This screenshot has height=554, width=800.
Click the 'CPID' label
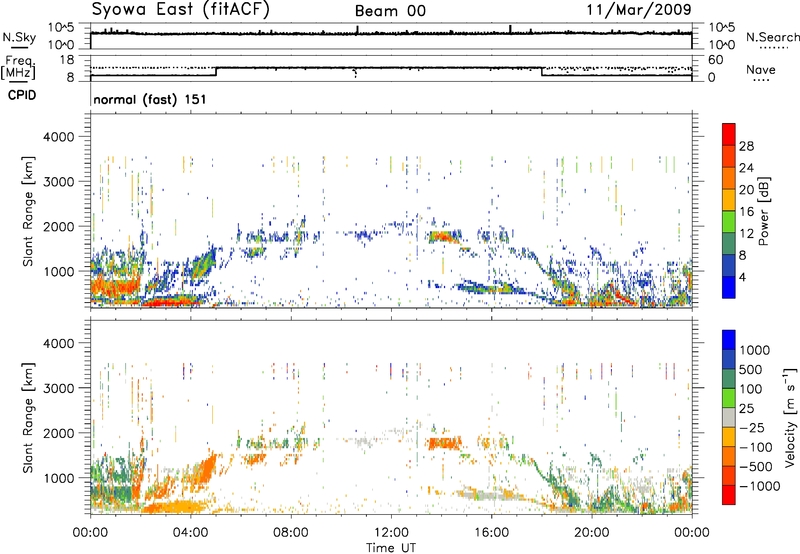(x=22, y=95)
